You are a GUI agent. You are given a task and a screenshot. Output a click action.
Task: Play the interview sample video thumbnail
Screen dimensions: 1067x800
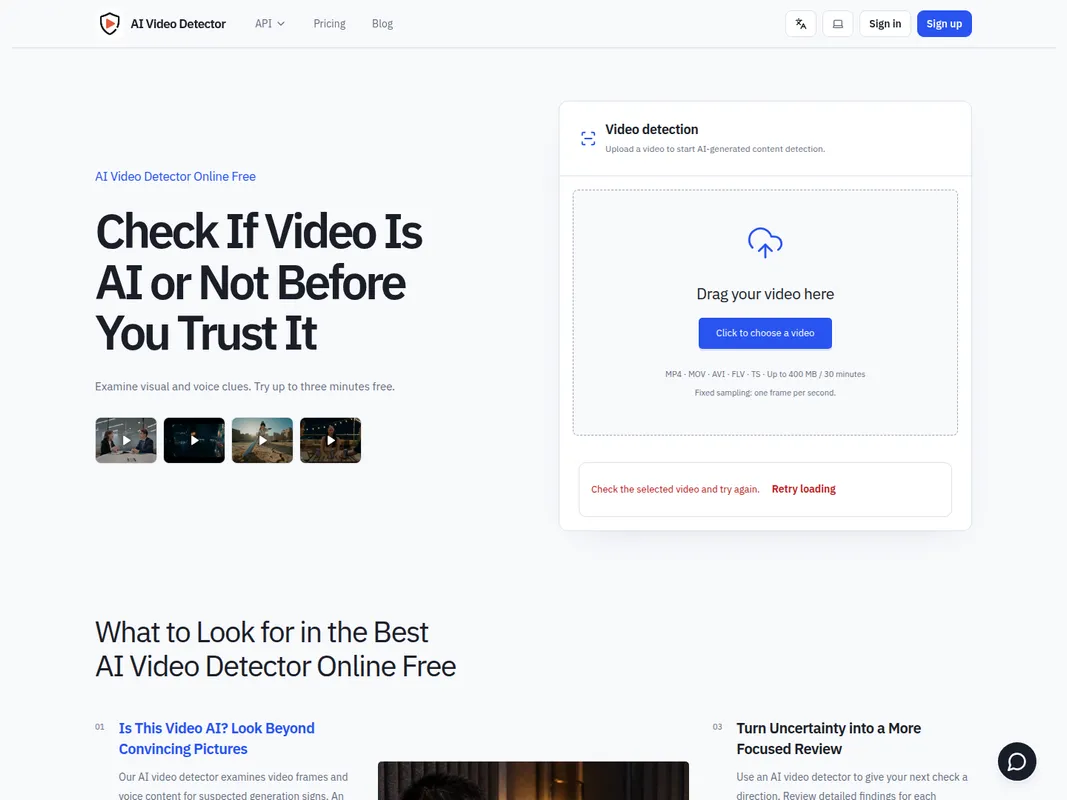click(126, 440)
